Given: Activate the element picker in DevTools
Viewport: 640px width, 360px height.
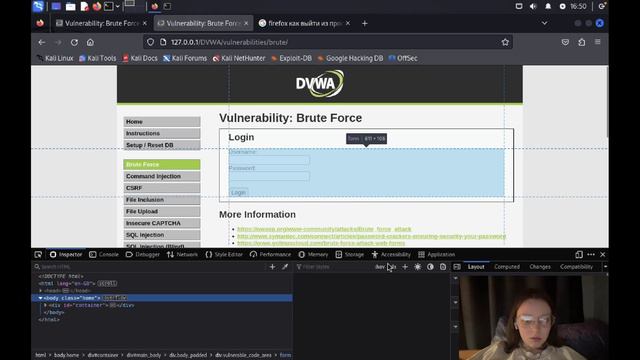Looking at the screenshot, I should point(38,255).
